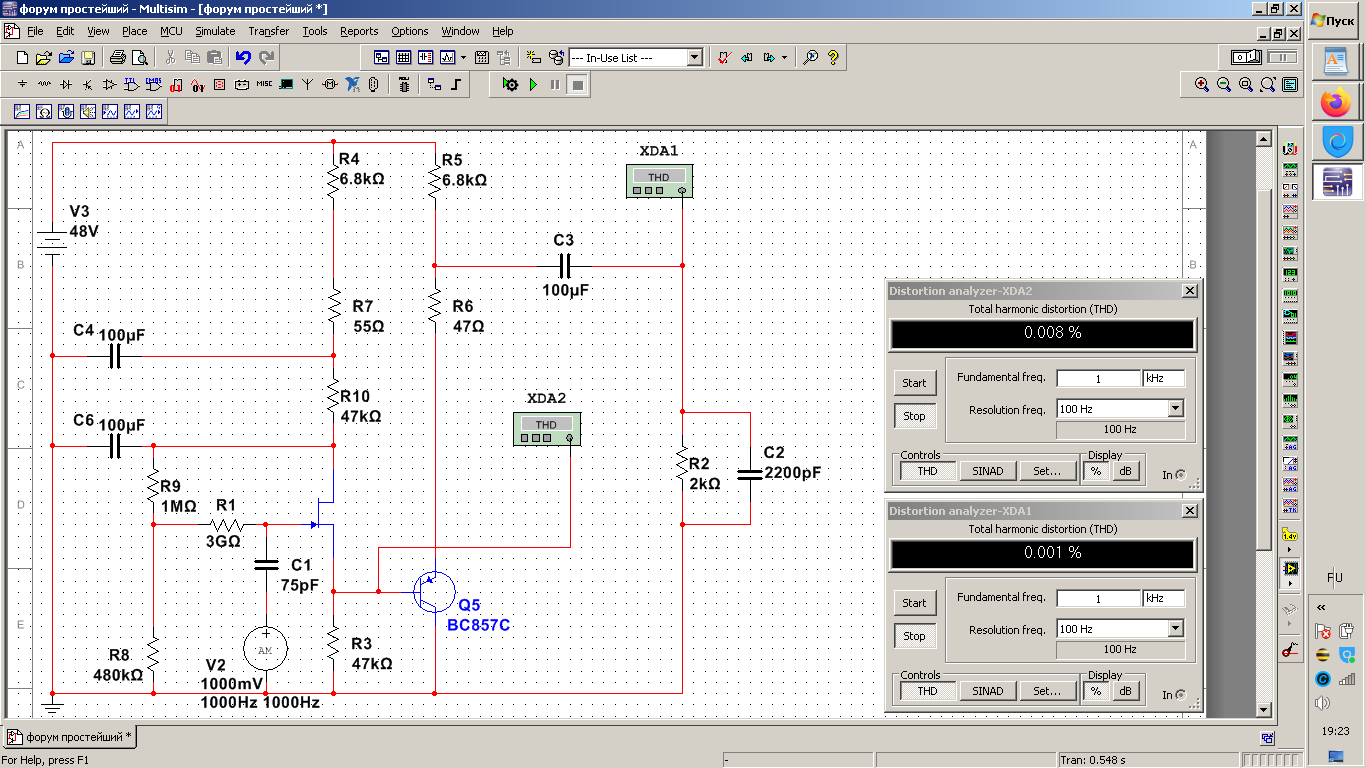Image resolution: width=1366 pixels, height=768 pixels.
Task: Click the Open file folder icon
Action: click(x=44, y=58)
